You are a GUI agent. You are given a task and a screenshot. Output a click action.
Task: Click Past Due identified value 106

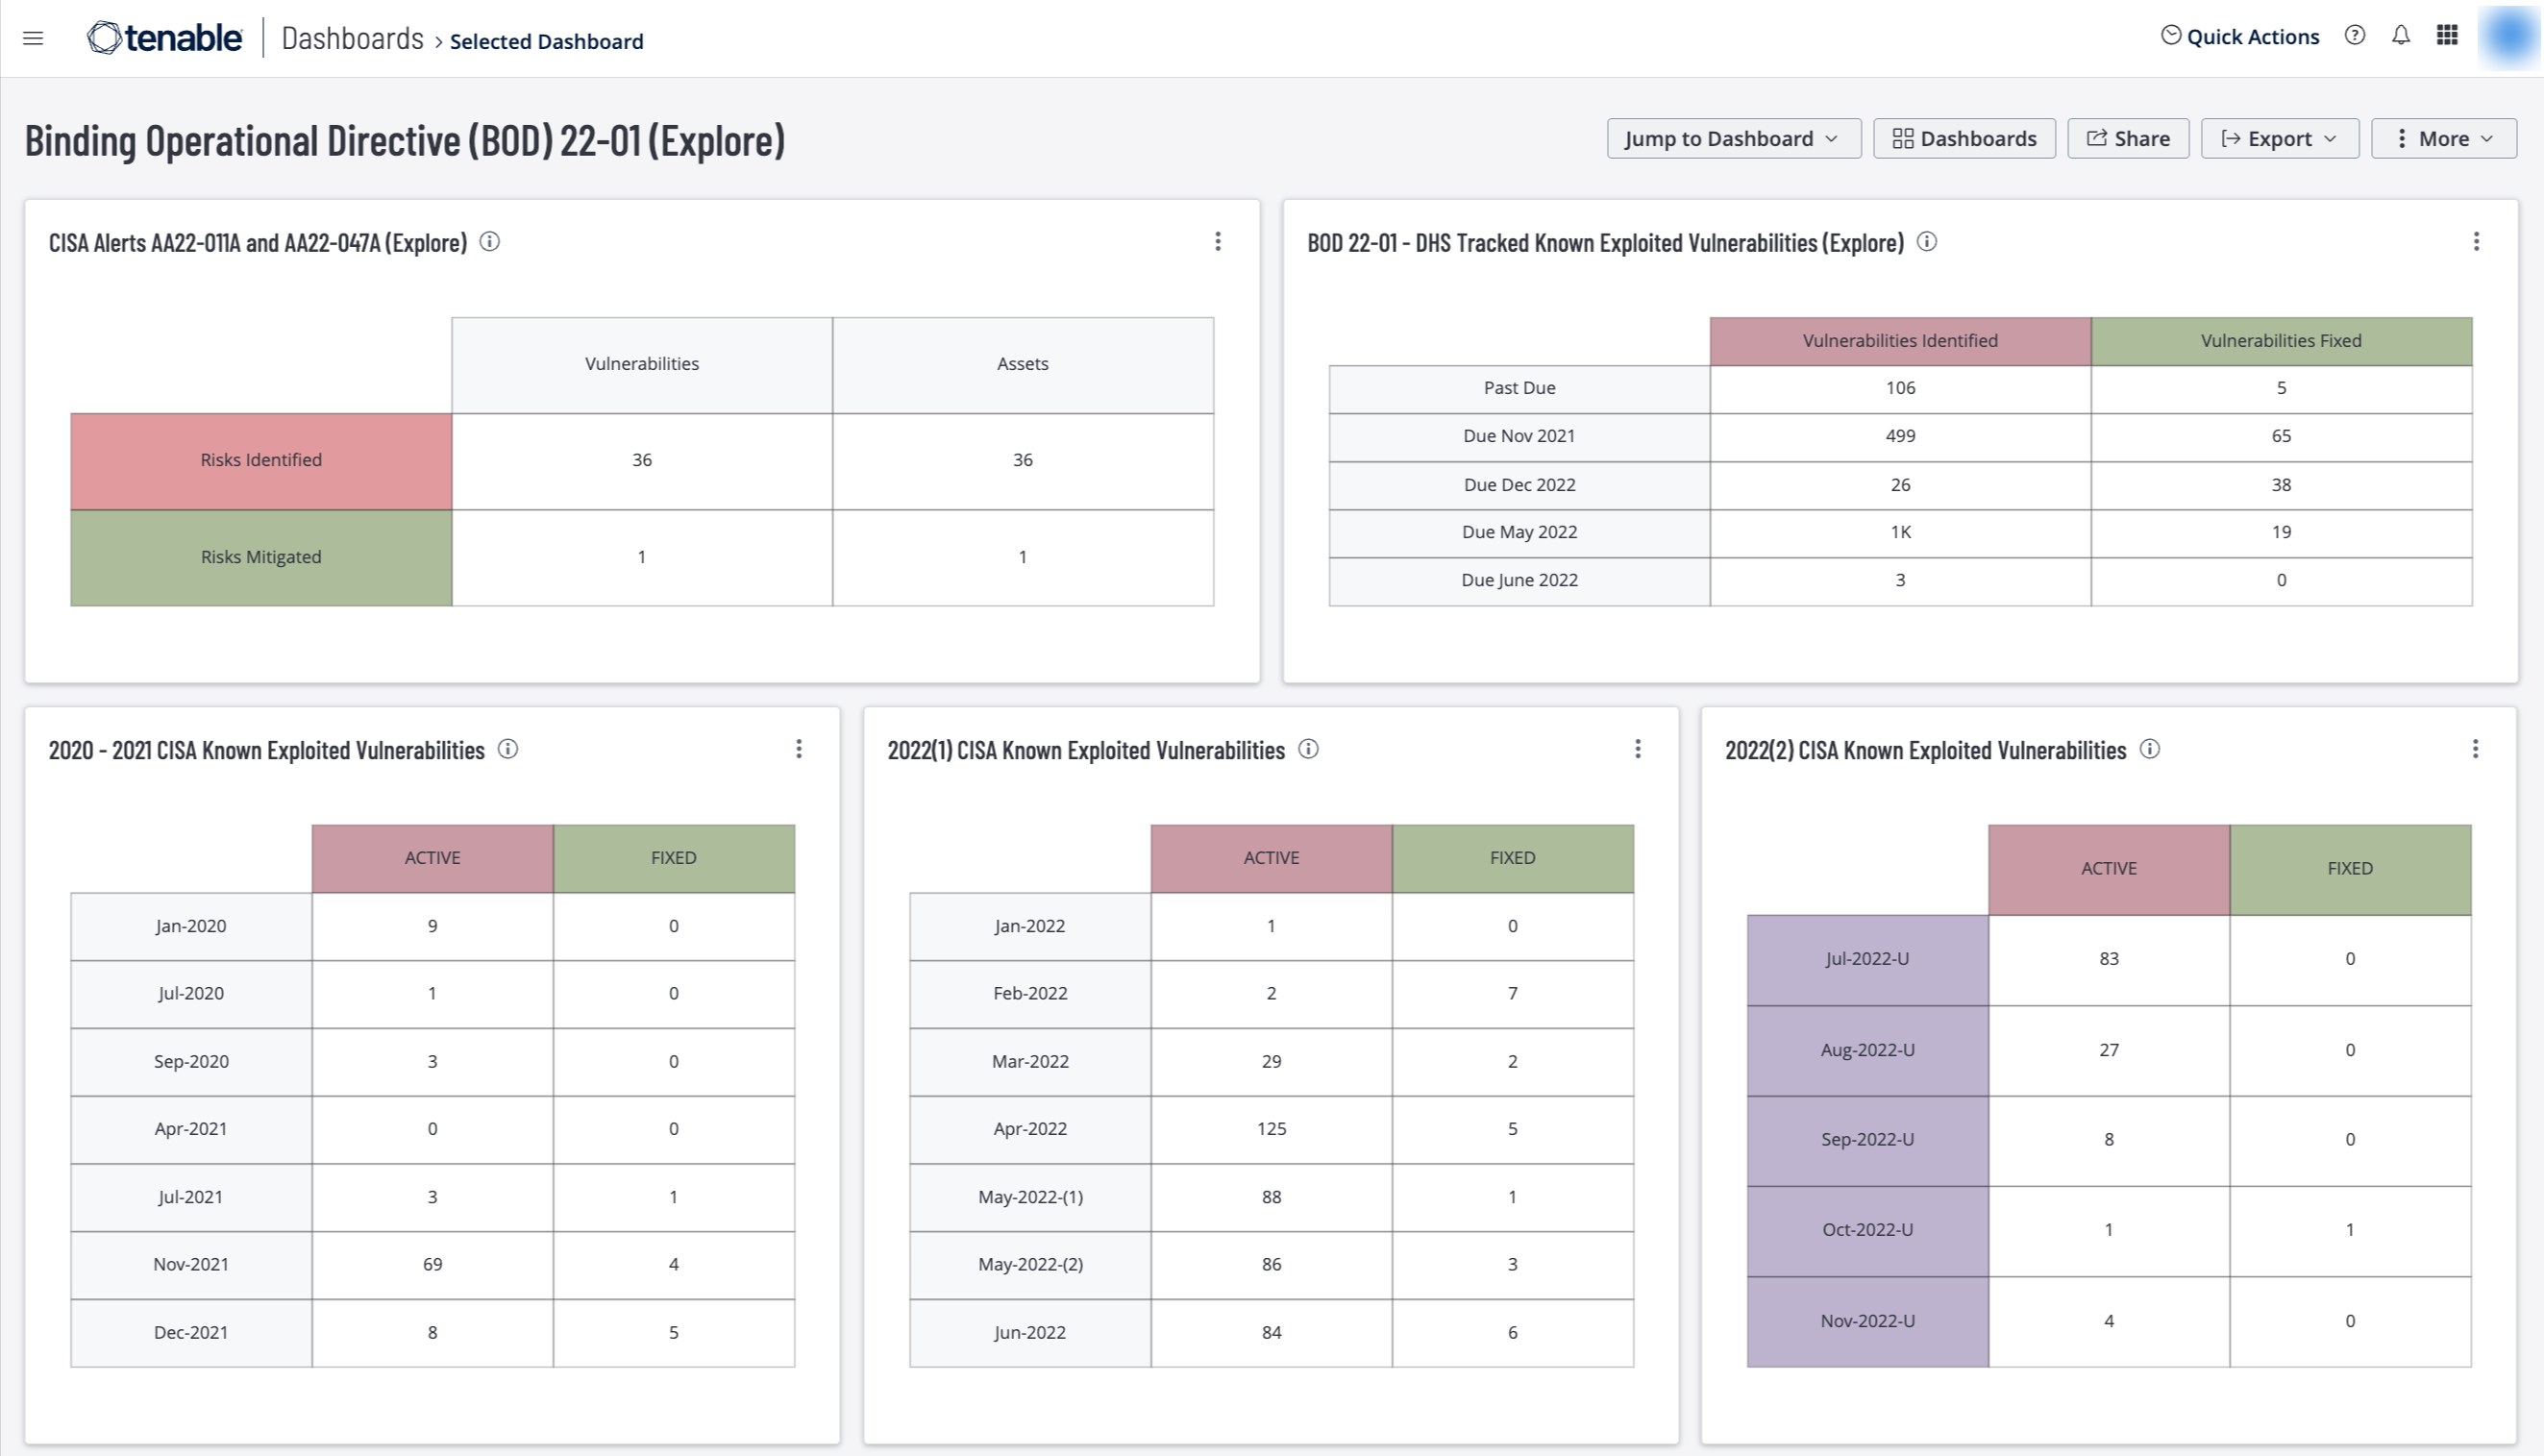pyautogui.click(x=1900, y=389)
